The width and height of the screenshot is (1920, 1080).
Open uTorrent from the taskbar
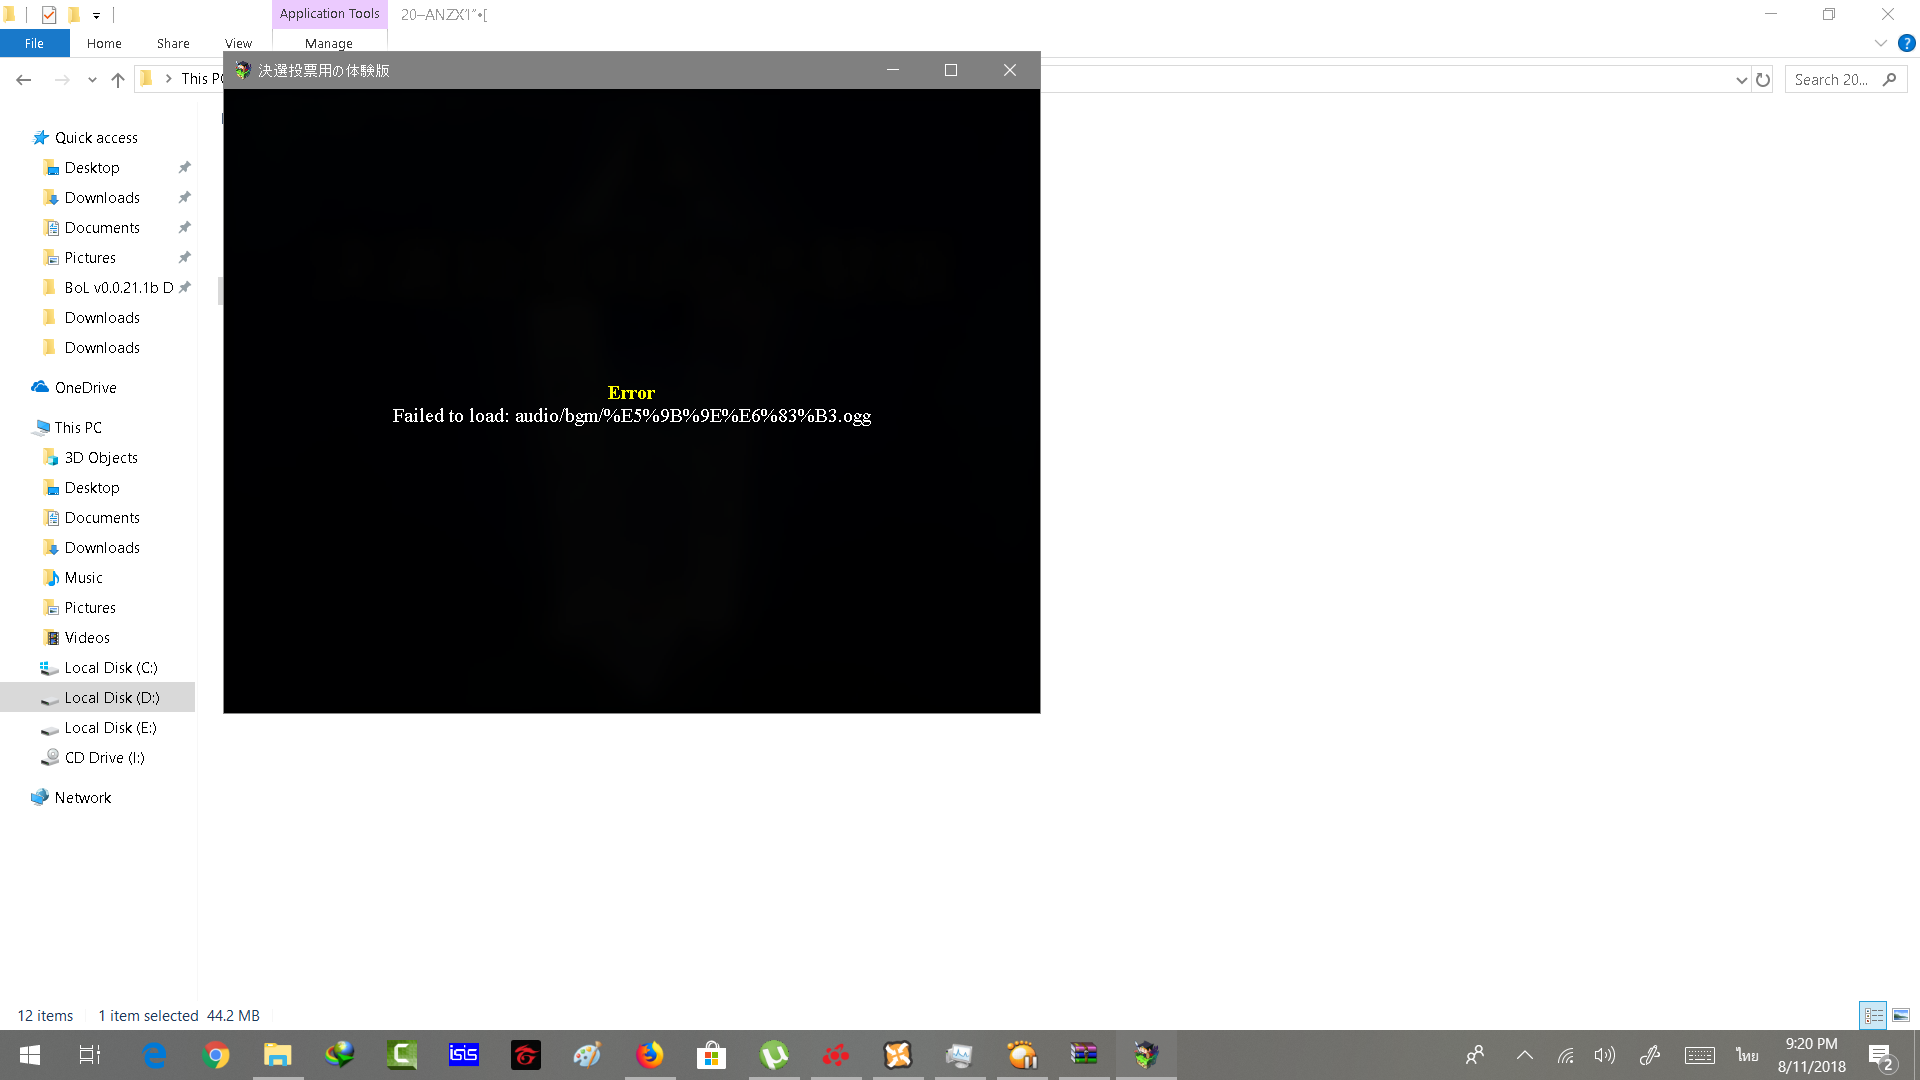(x=774, y=1055)
